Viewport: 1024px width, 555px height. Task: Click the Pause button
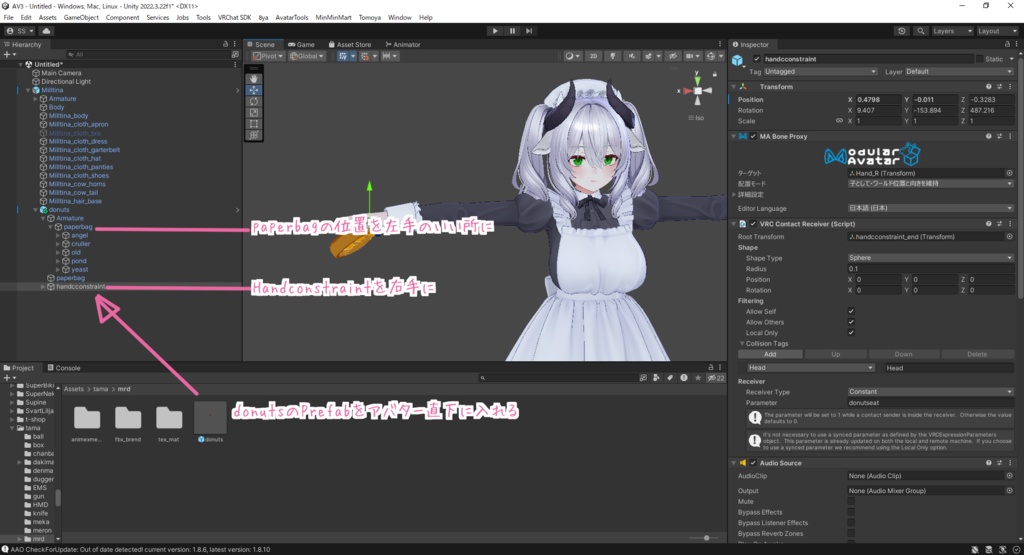click(x=512, y=31)
